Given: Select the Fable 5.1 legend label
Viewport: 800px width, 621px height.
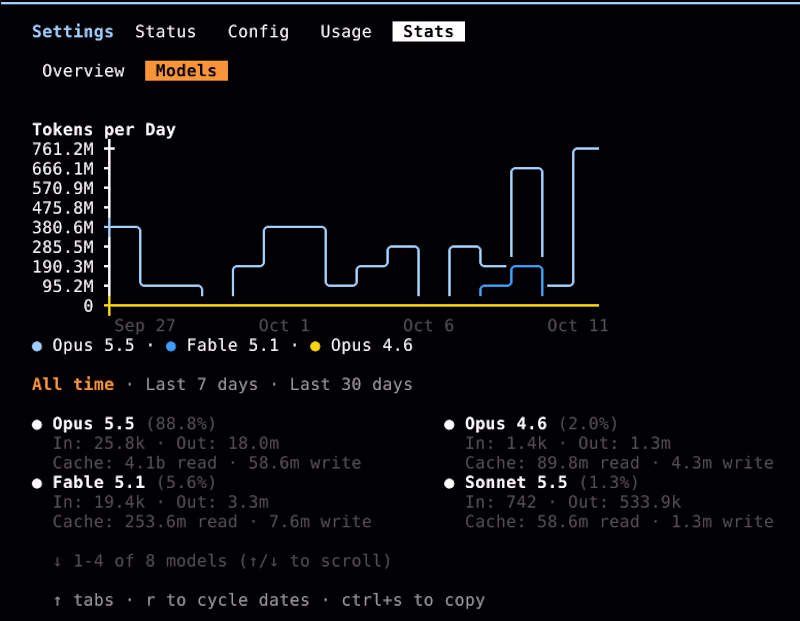Looking at the screenshot, I should pos(233,345).
